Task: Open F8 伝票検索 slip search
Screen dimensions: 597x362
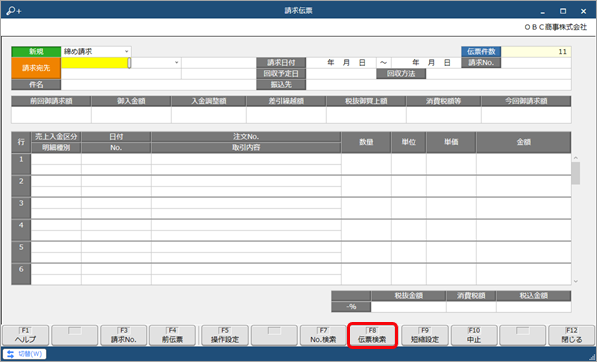Action: [x=372, y=335]
